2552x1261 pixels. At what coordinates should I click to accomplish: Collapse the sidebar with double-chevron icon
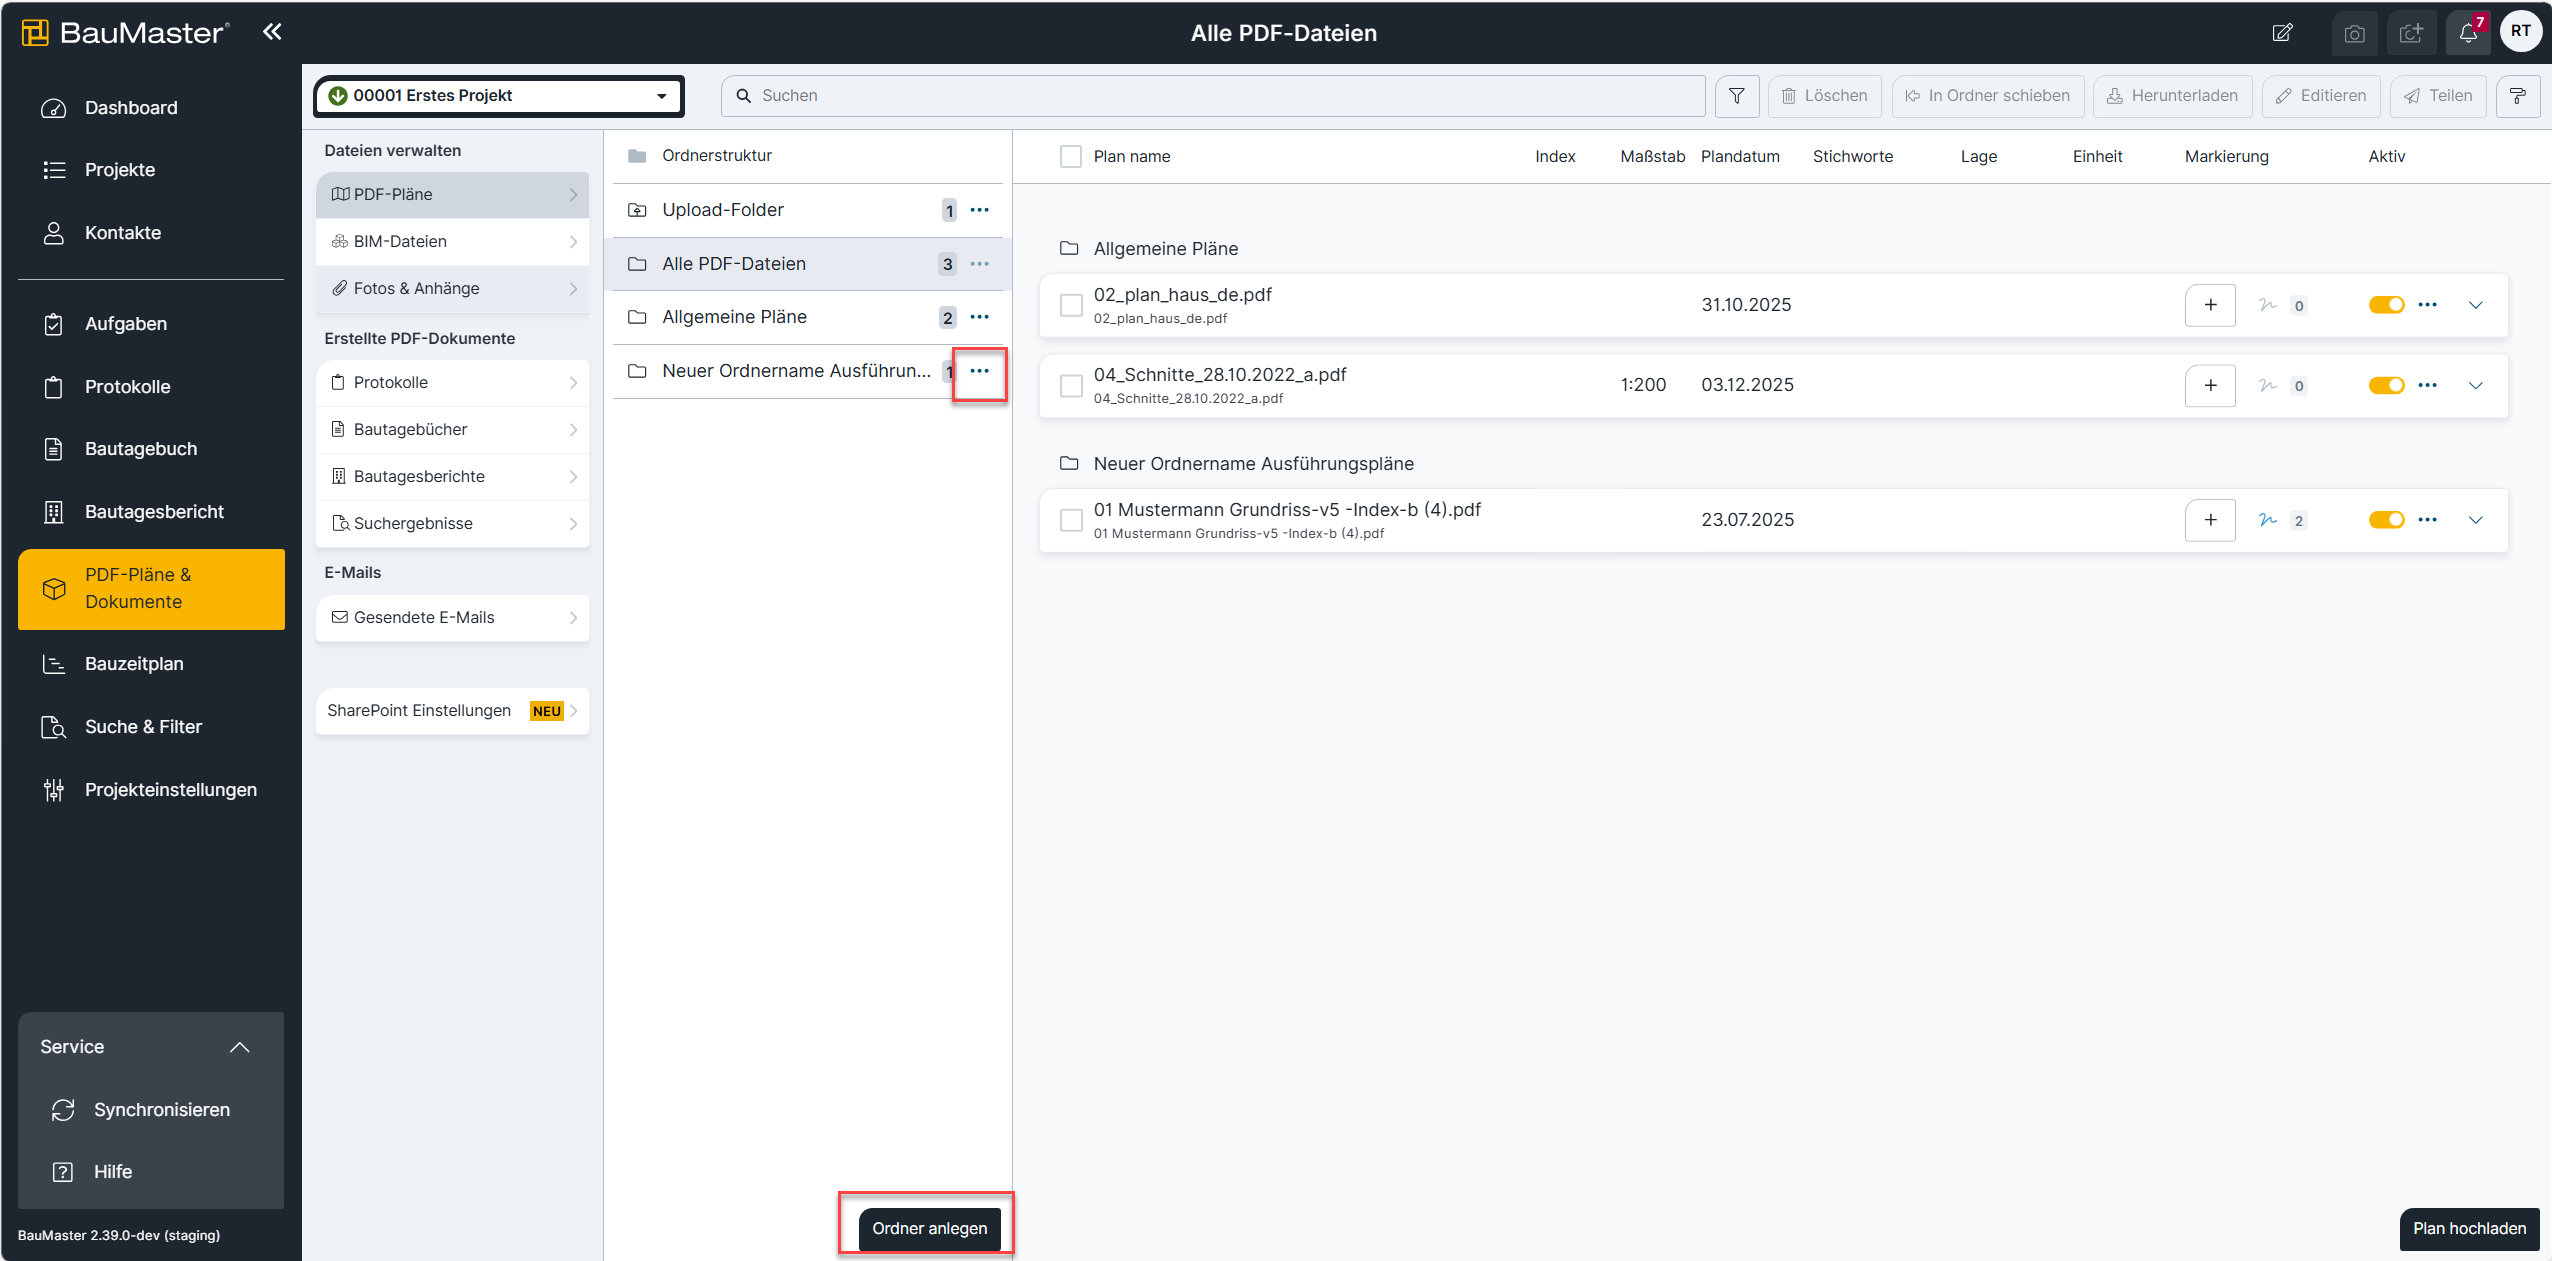point(272,32)
